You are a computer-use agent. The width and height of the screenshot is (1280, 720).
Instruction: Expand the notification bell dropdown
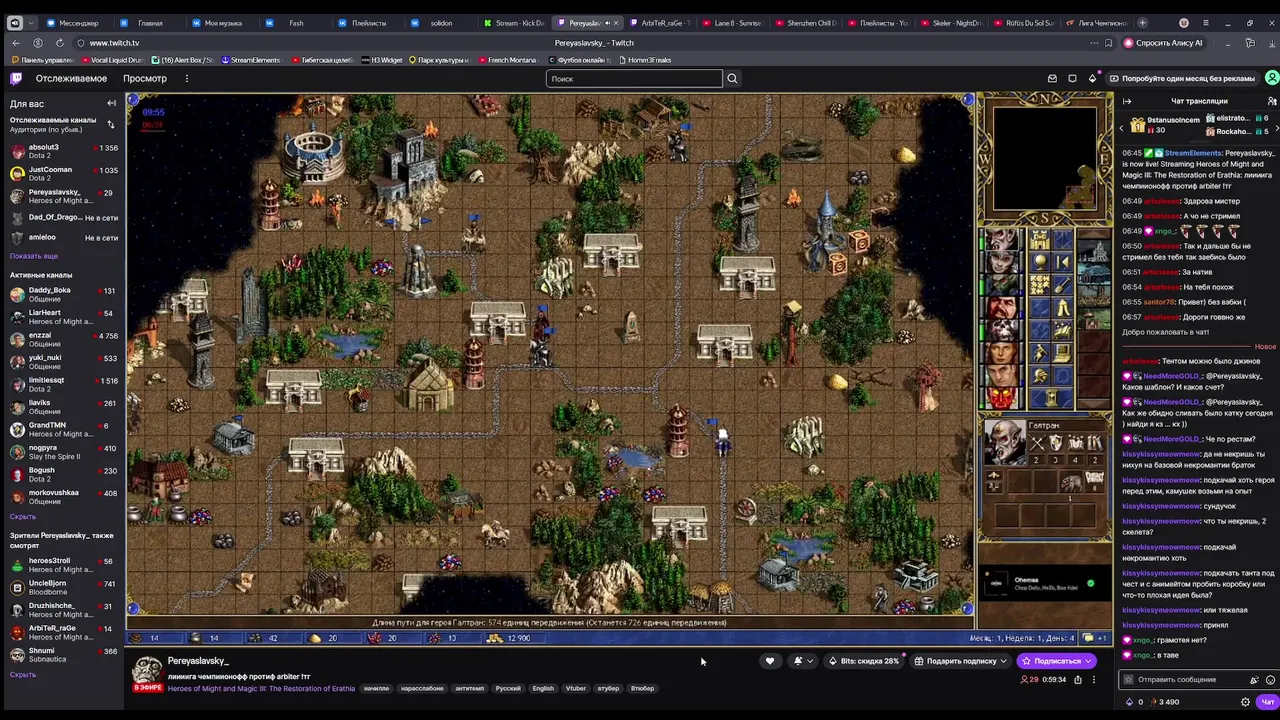(x=803, y=661)
